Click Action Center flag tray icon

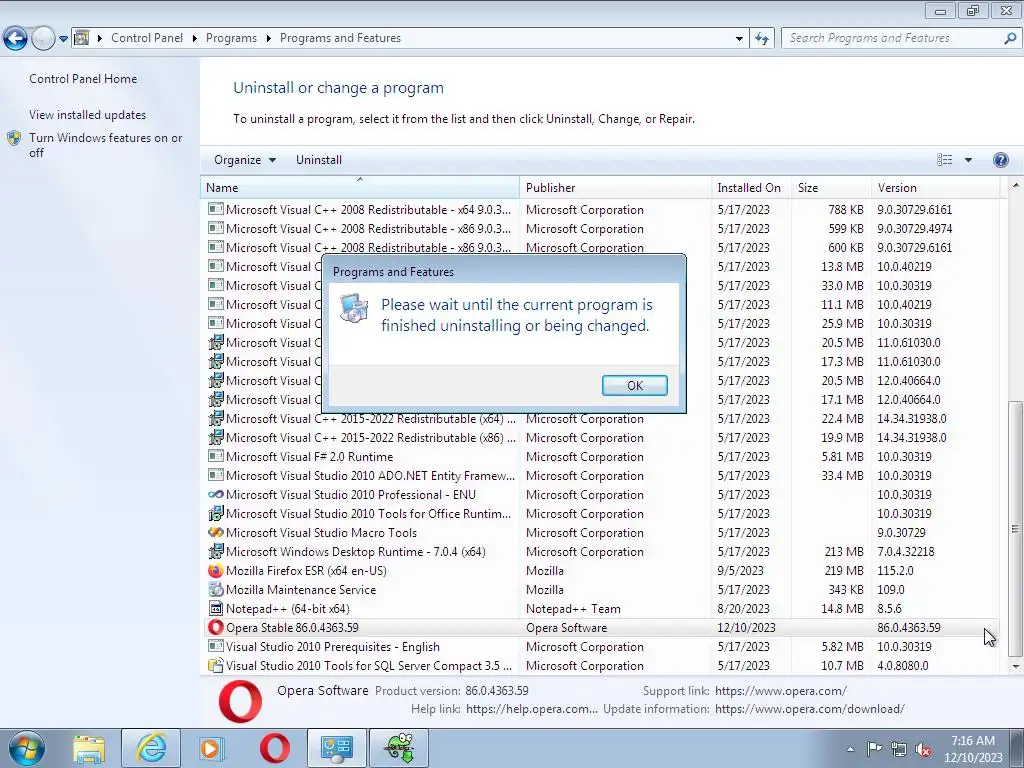(874, 749)
